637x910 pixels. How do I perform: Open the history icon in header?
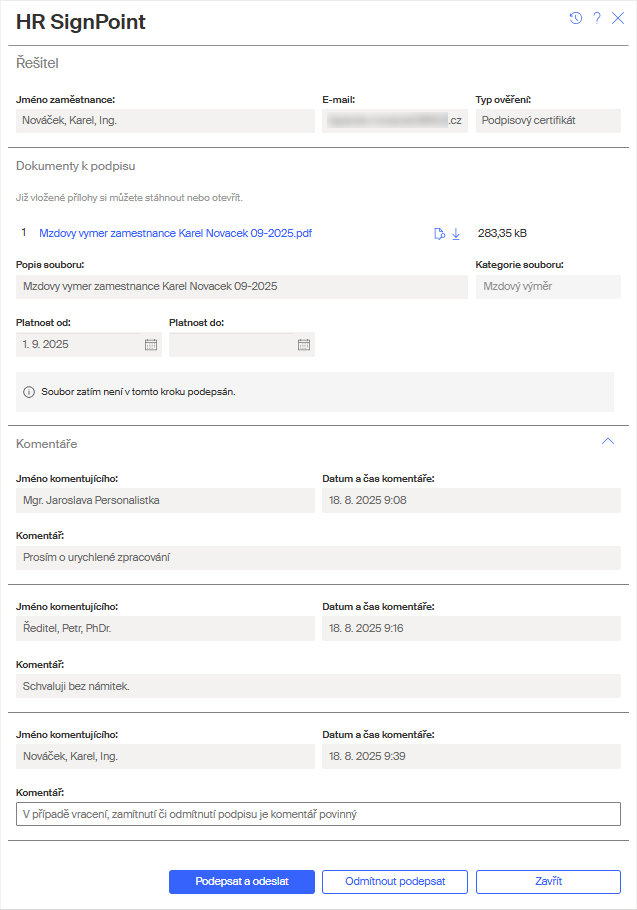[x=576, y=18]
